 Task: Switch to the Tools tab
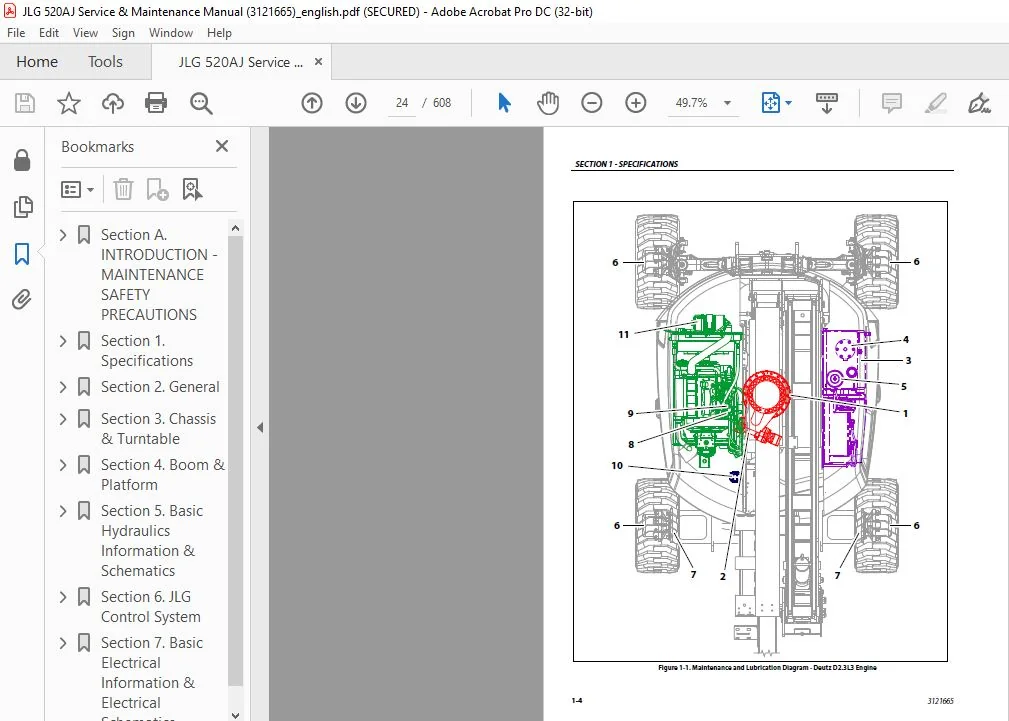105,62
